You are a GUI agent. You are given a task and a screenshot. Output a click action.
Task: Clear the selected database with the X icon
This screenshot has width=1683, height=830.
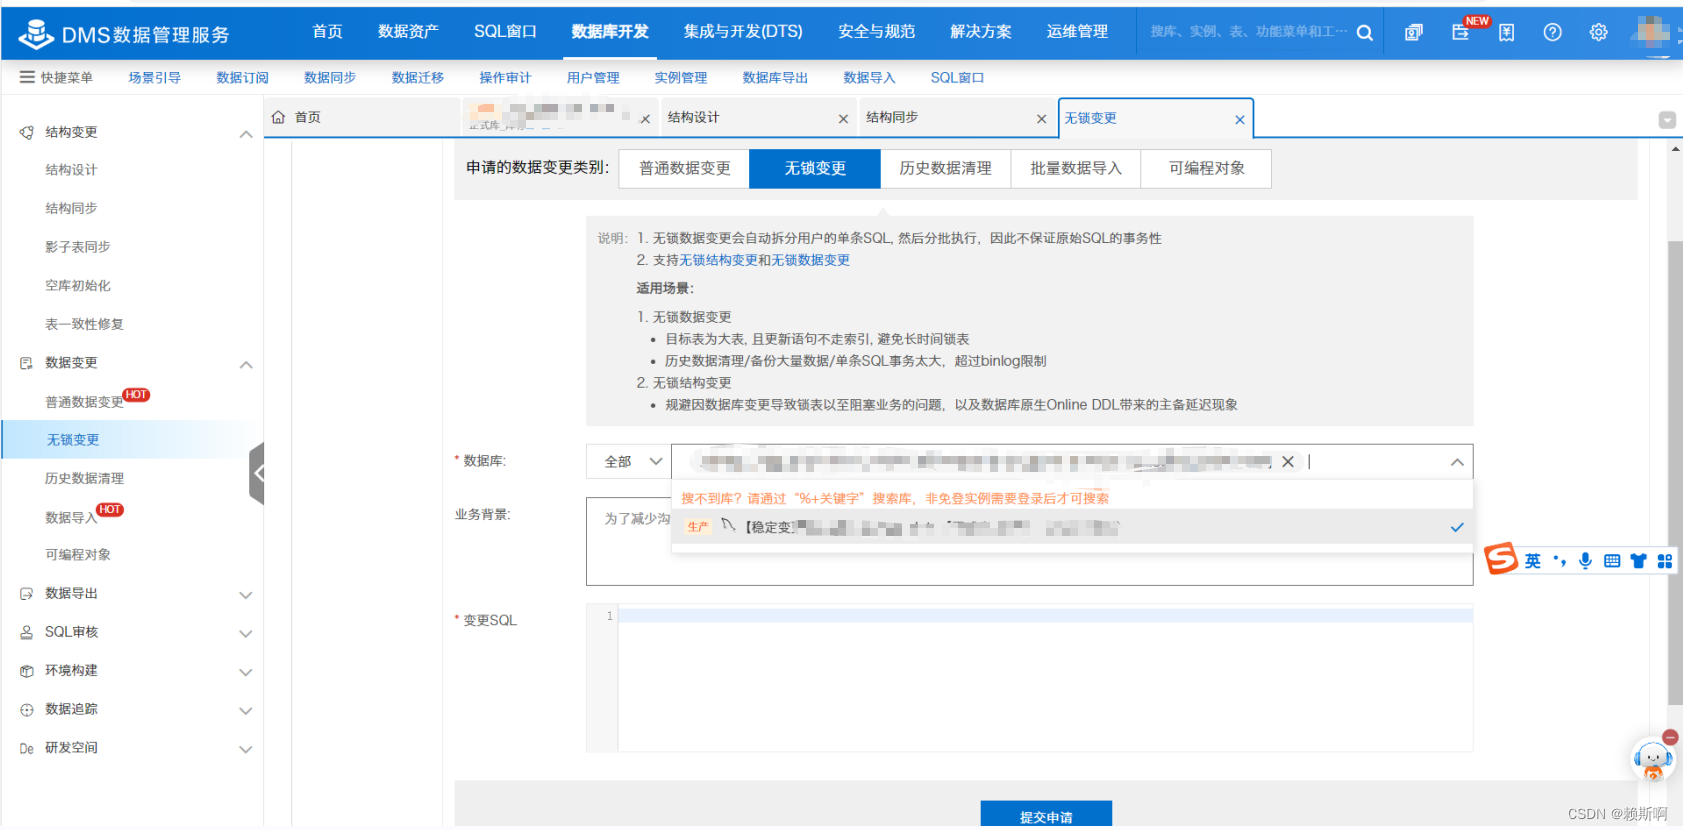[x=1288, y=461]
